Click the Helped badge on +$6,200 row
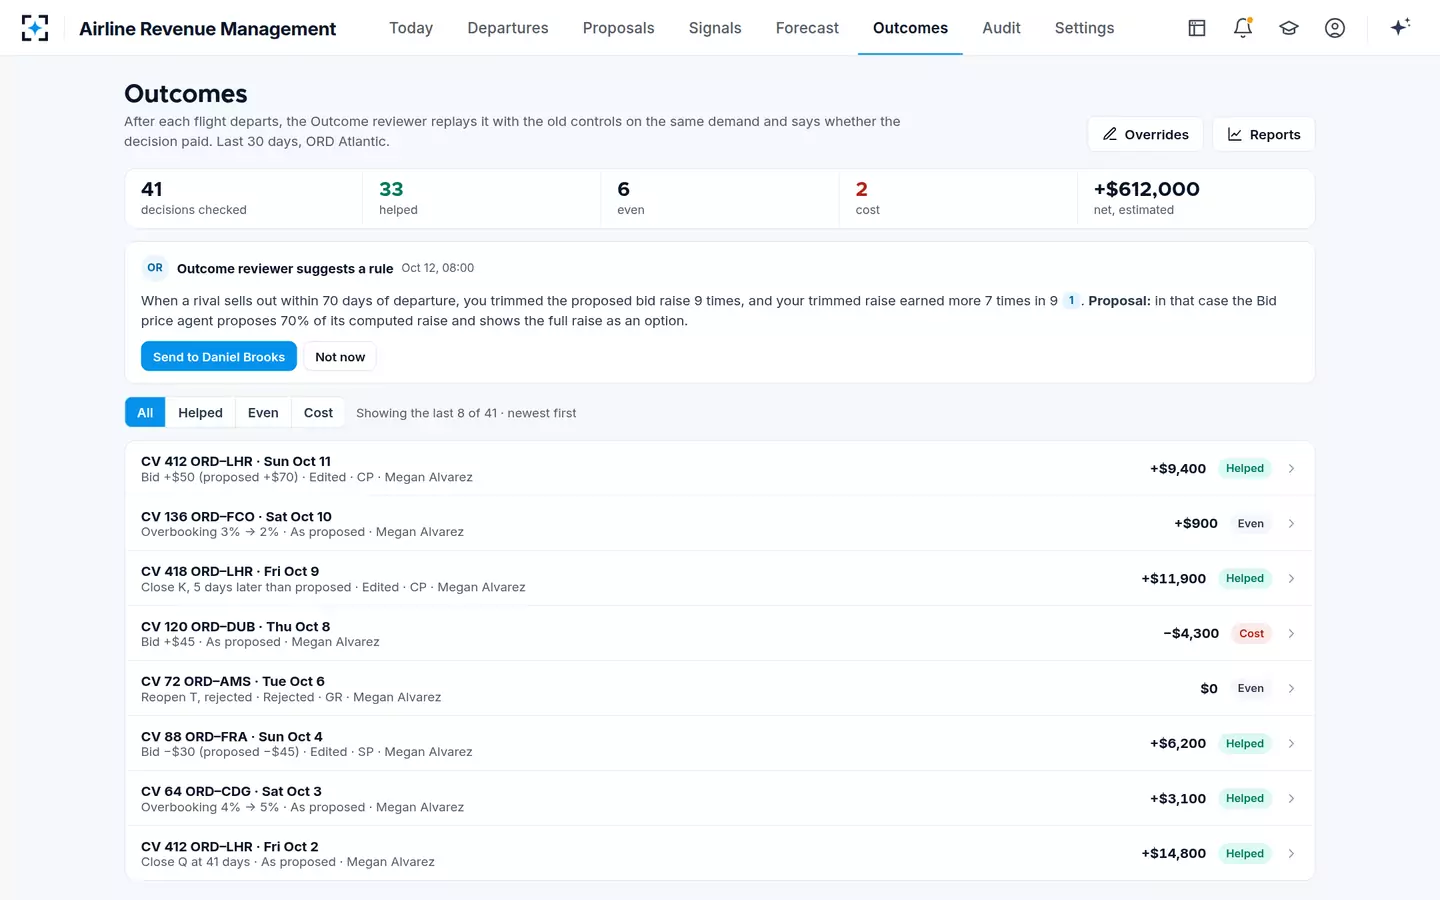This screenshot has width=1440, height=900. tap(1245, 743)
